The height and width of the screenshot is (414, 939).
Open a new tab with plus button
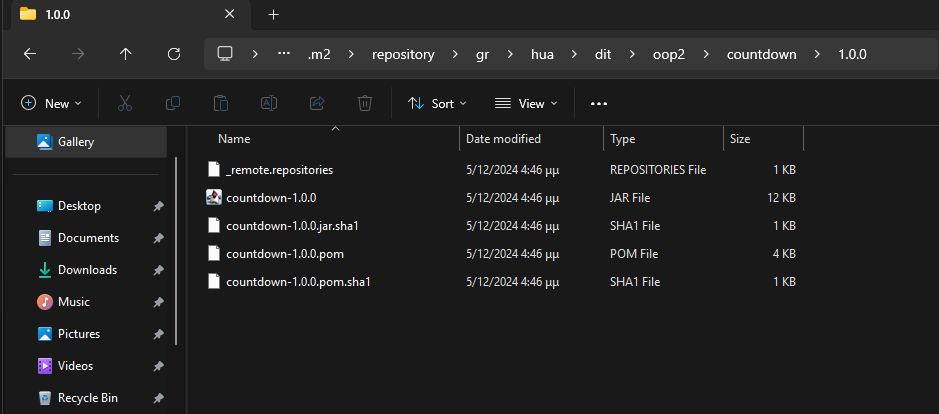coord(274,14)
